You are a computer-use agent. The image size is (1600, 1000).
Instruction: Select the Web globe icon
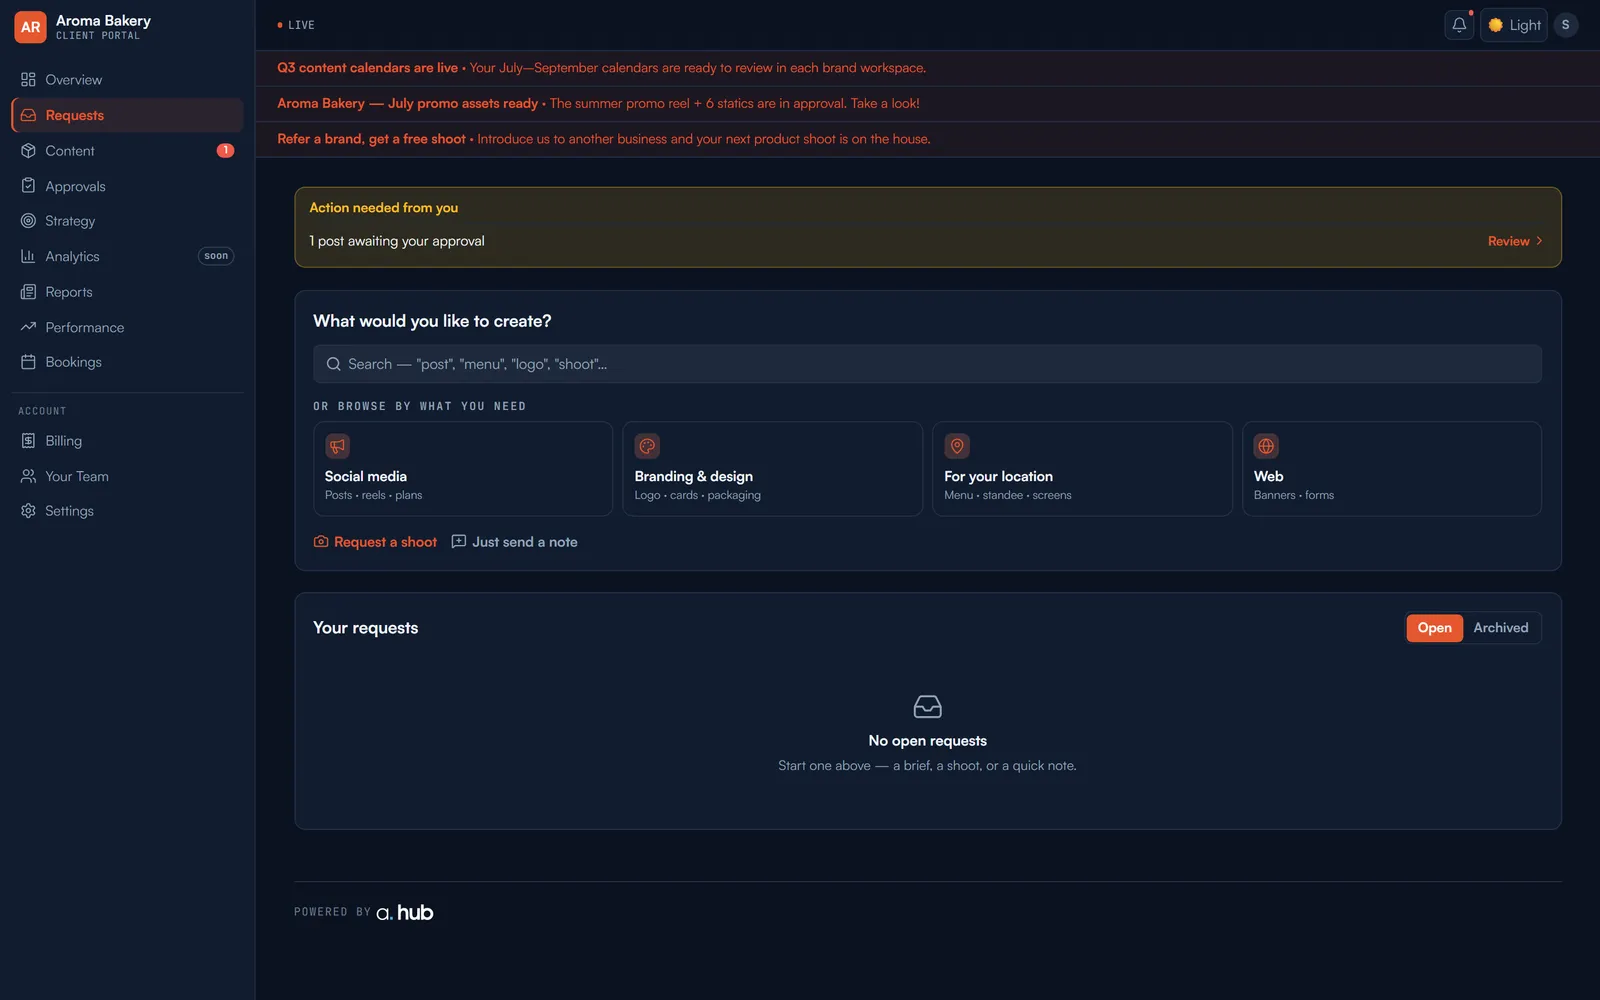pos(1267,446)
